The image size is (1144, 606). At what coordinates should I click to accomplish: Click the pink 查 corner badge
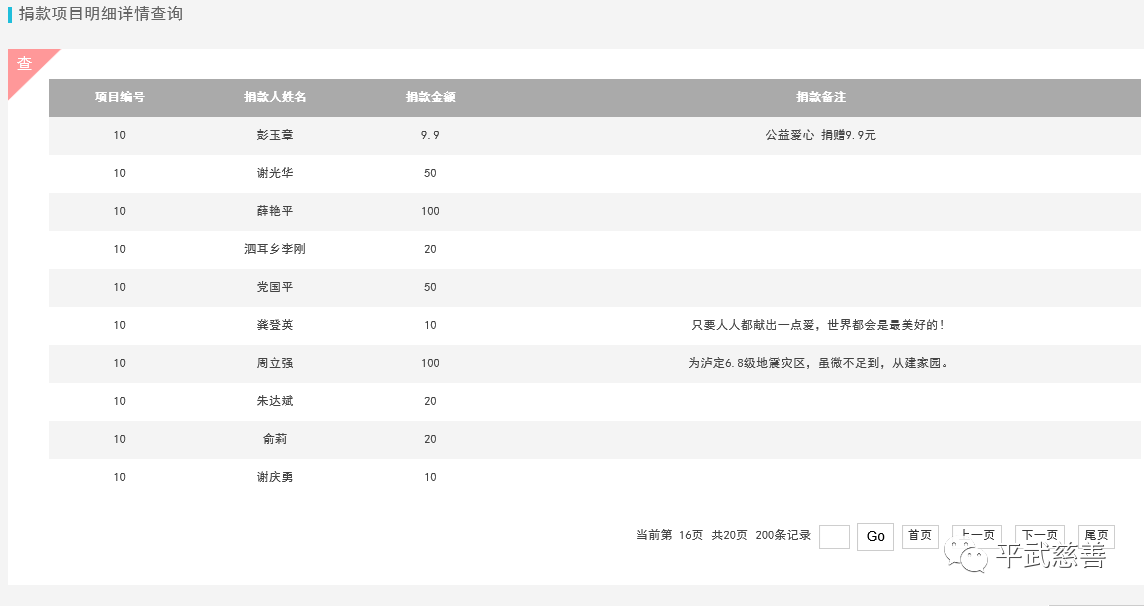(x=26, y=66)
